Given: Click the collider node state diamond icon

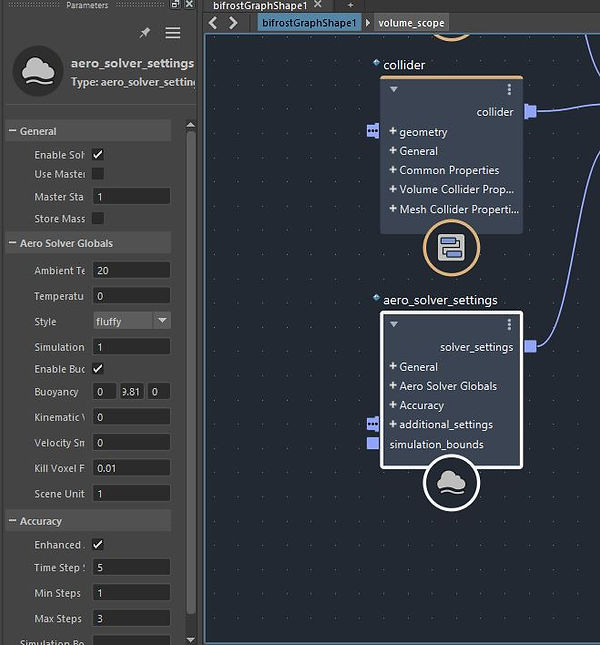Looking at the screenshot, I should 376,63.
